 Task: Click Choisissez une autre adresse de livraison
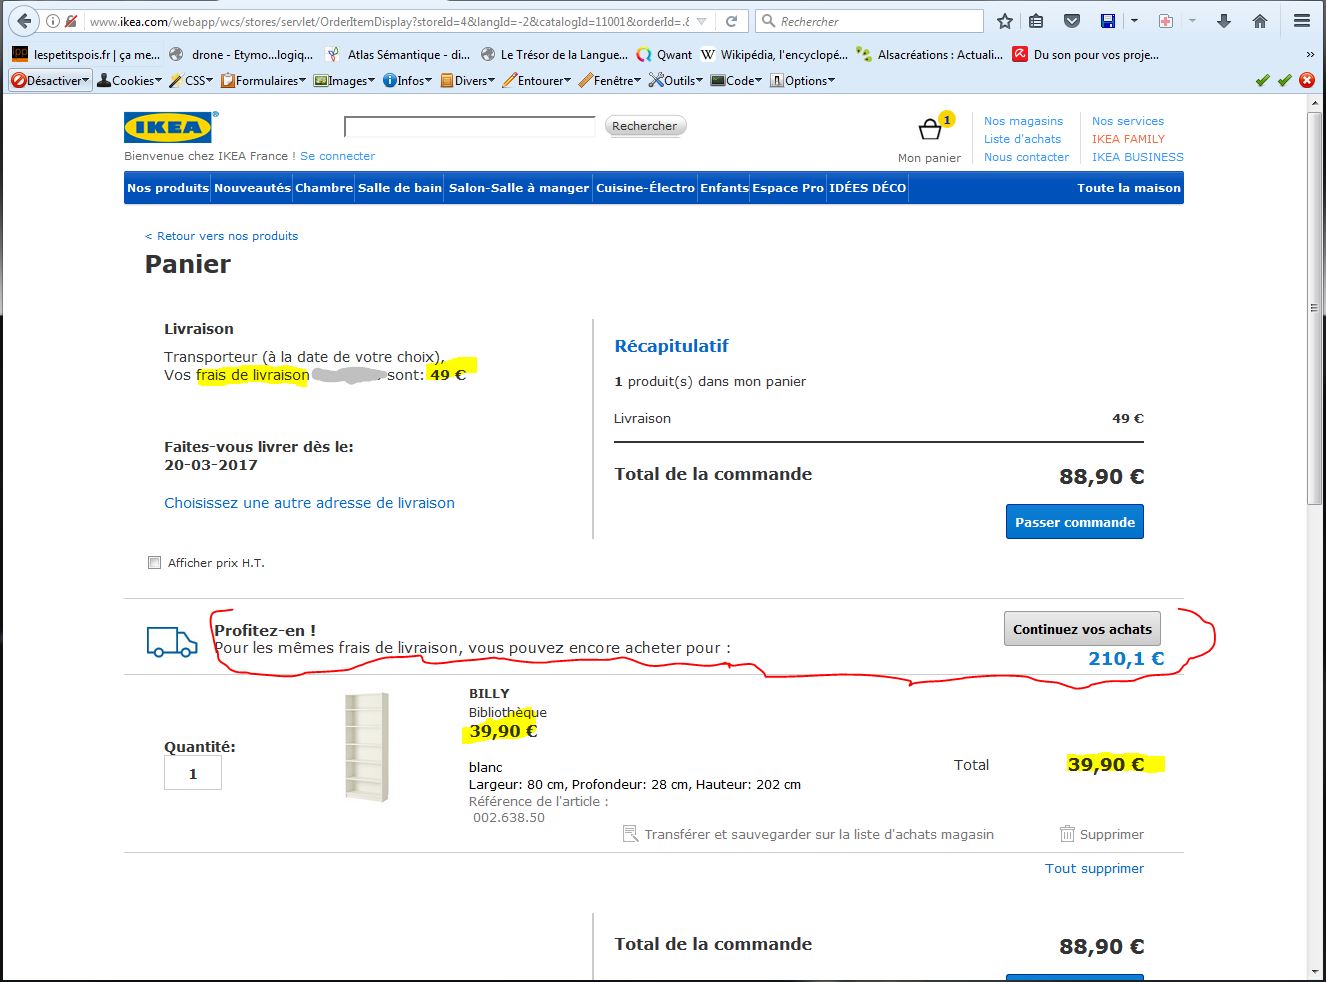(309, 503)
